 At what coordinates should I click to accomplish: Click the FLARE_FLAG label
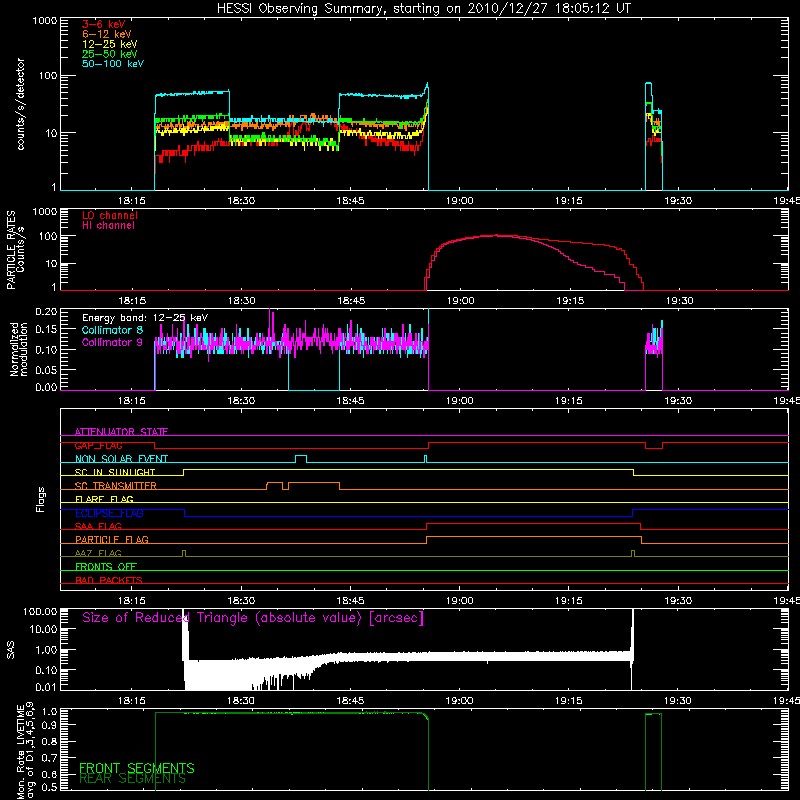pyautogui.click(x=104, y=499)
